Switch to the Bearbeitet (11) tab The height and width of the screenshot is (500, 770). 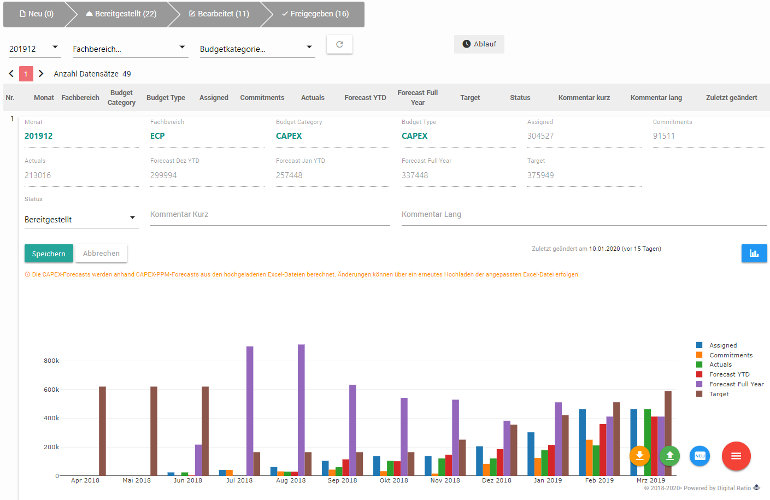click(218, 14)
